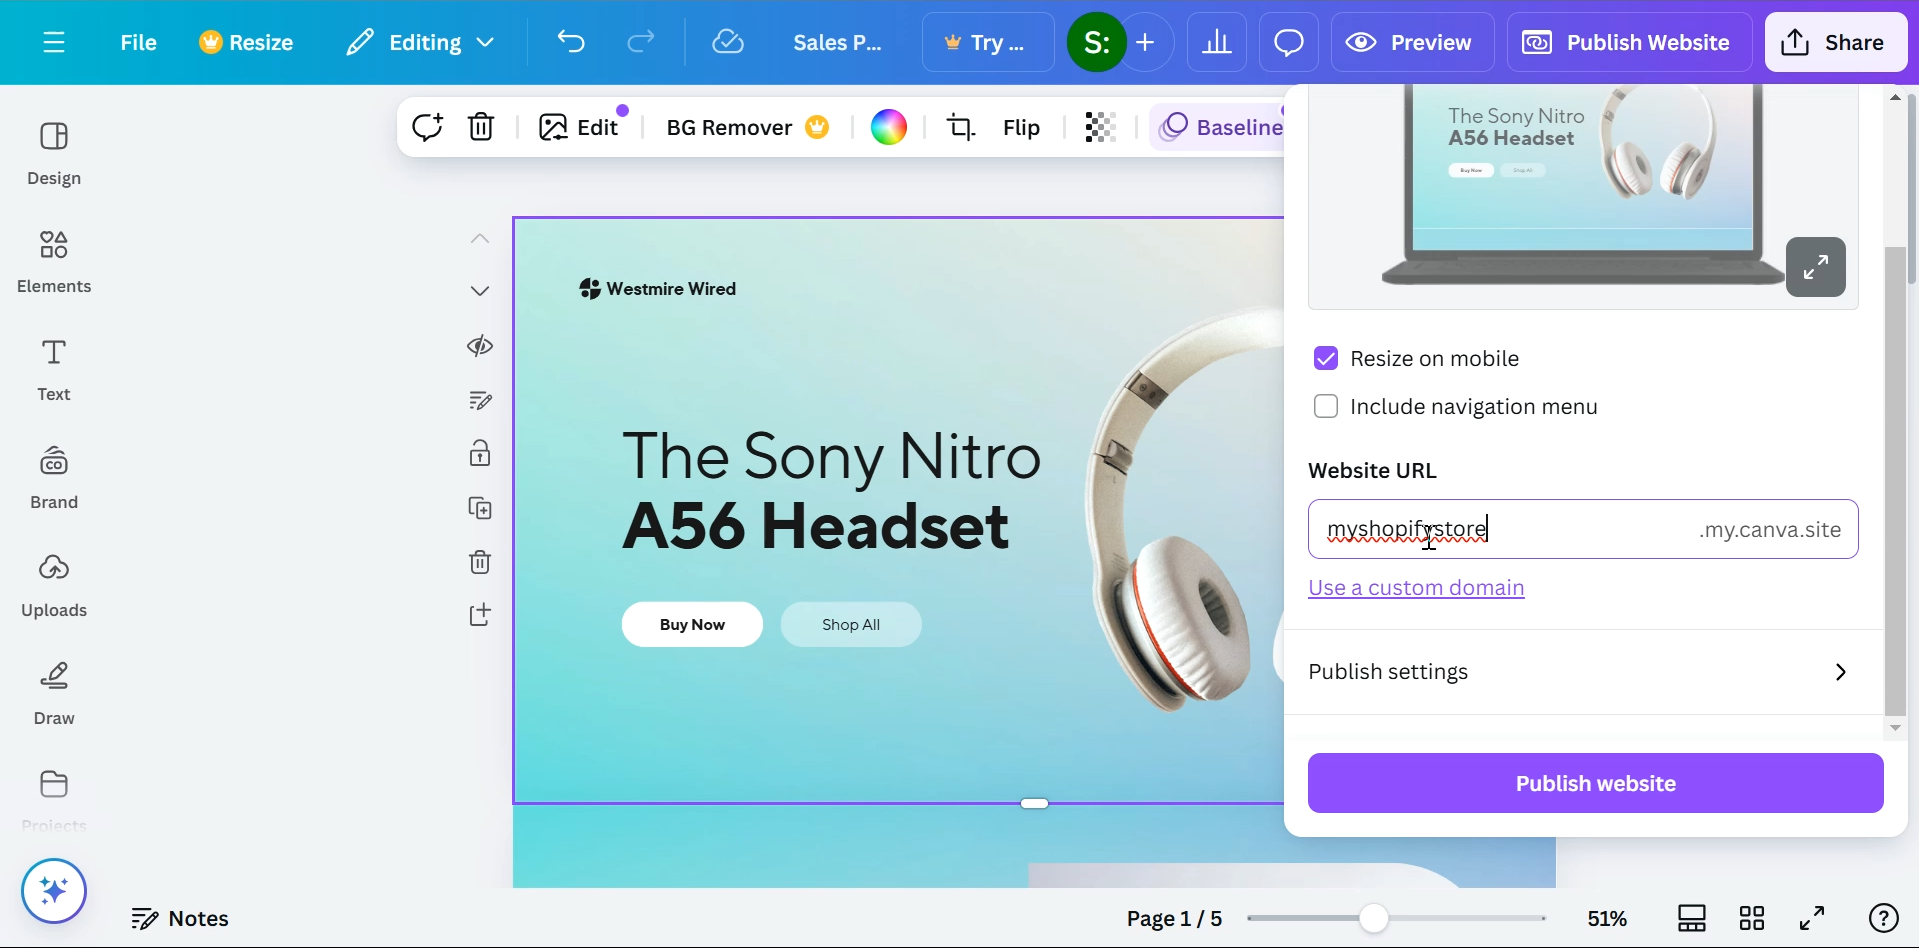The image size is (1919, 948).
Task: Redo the last action
Action: [x=640, y=42]
